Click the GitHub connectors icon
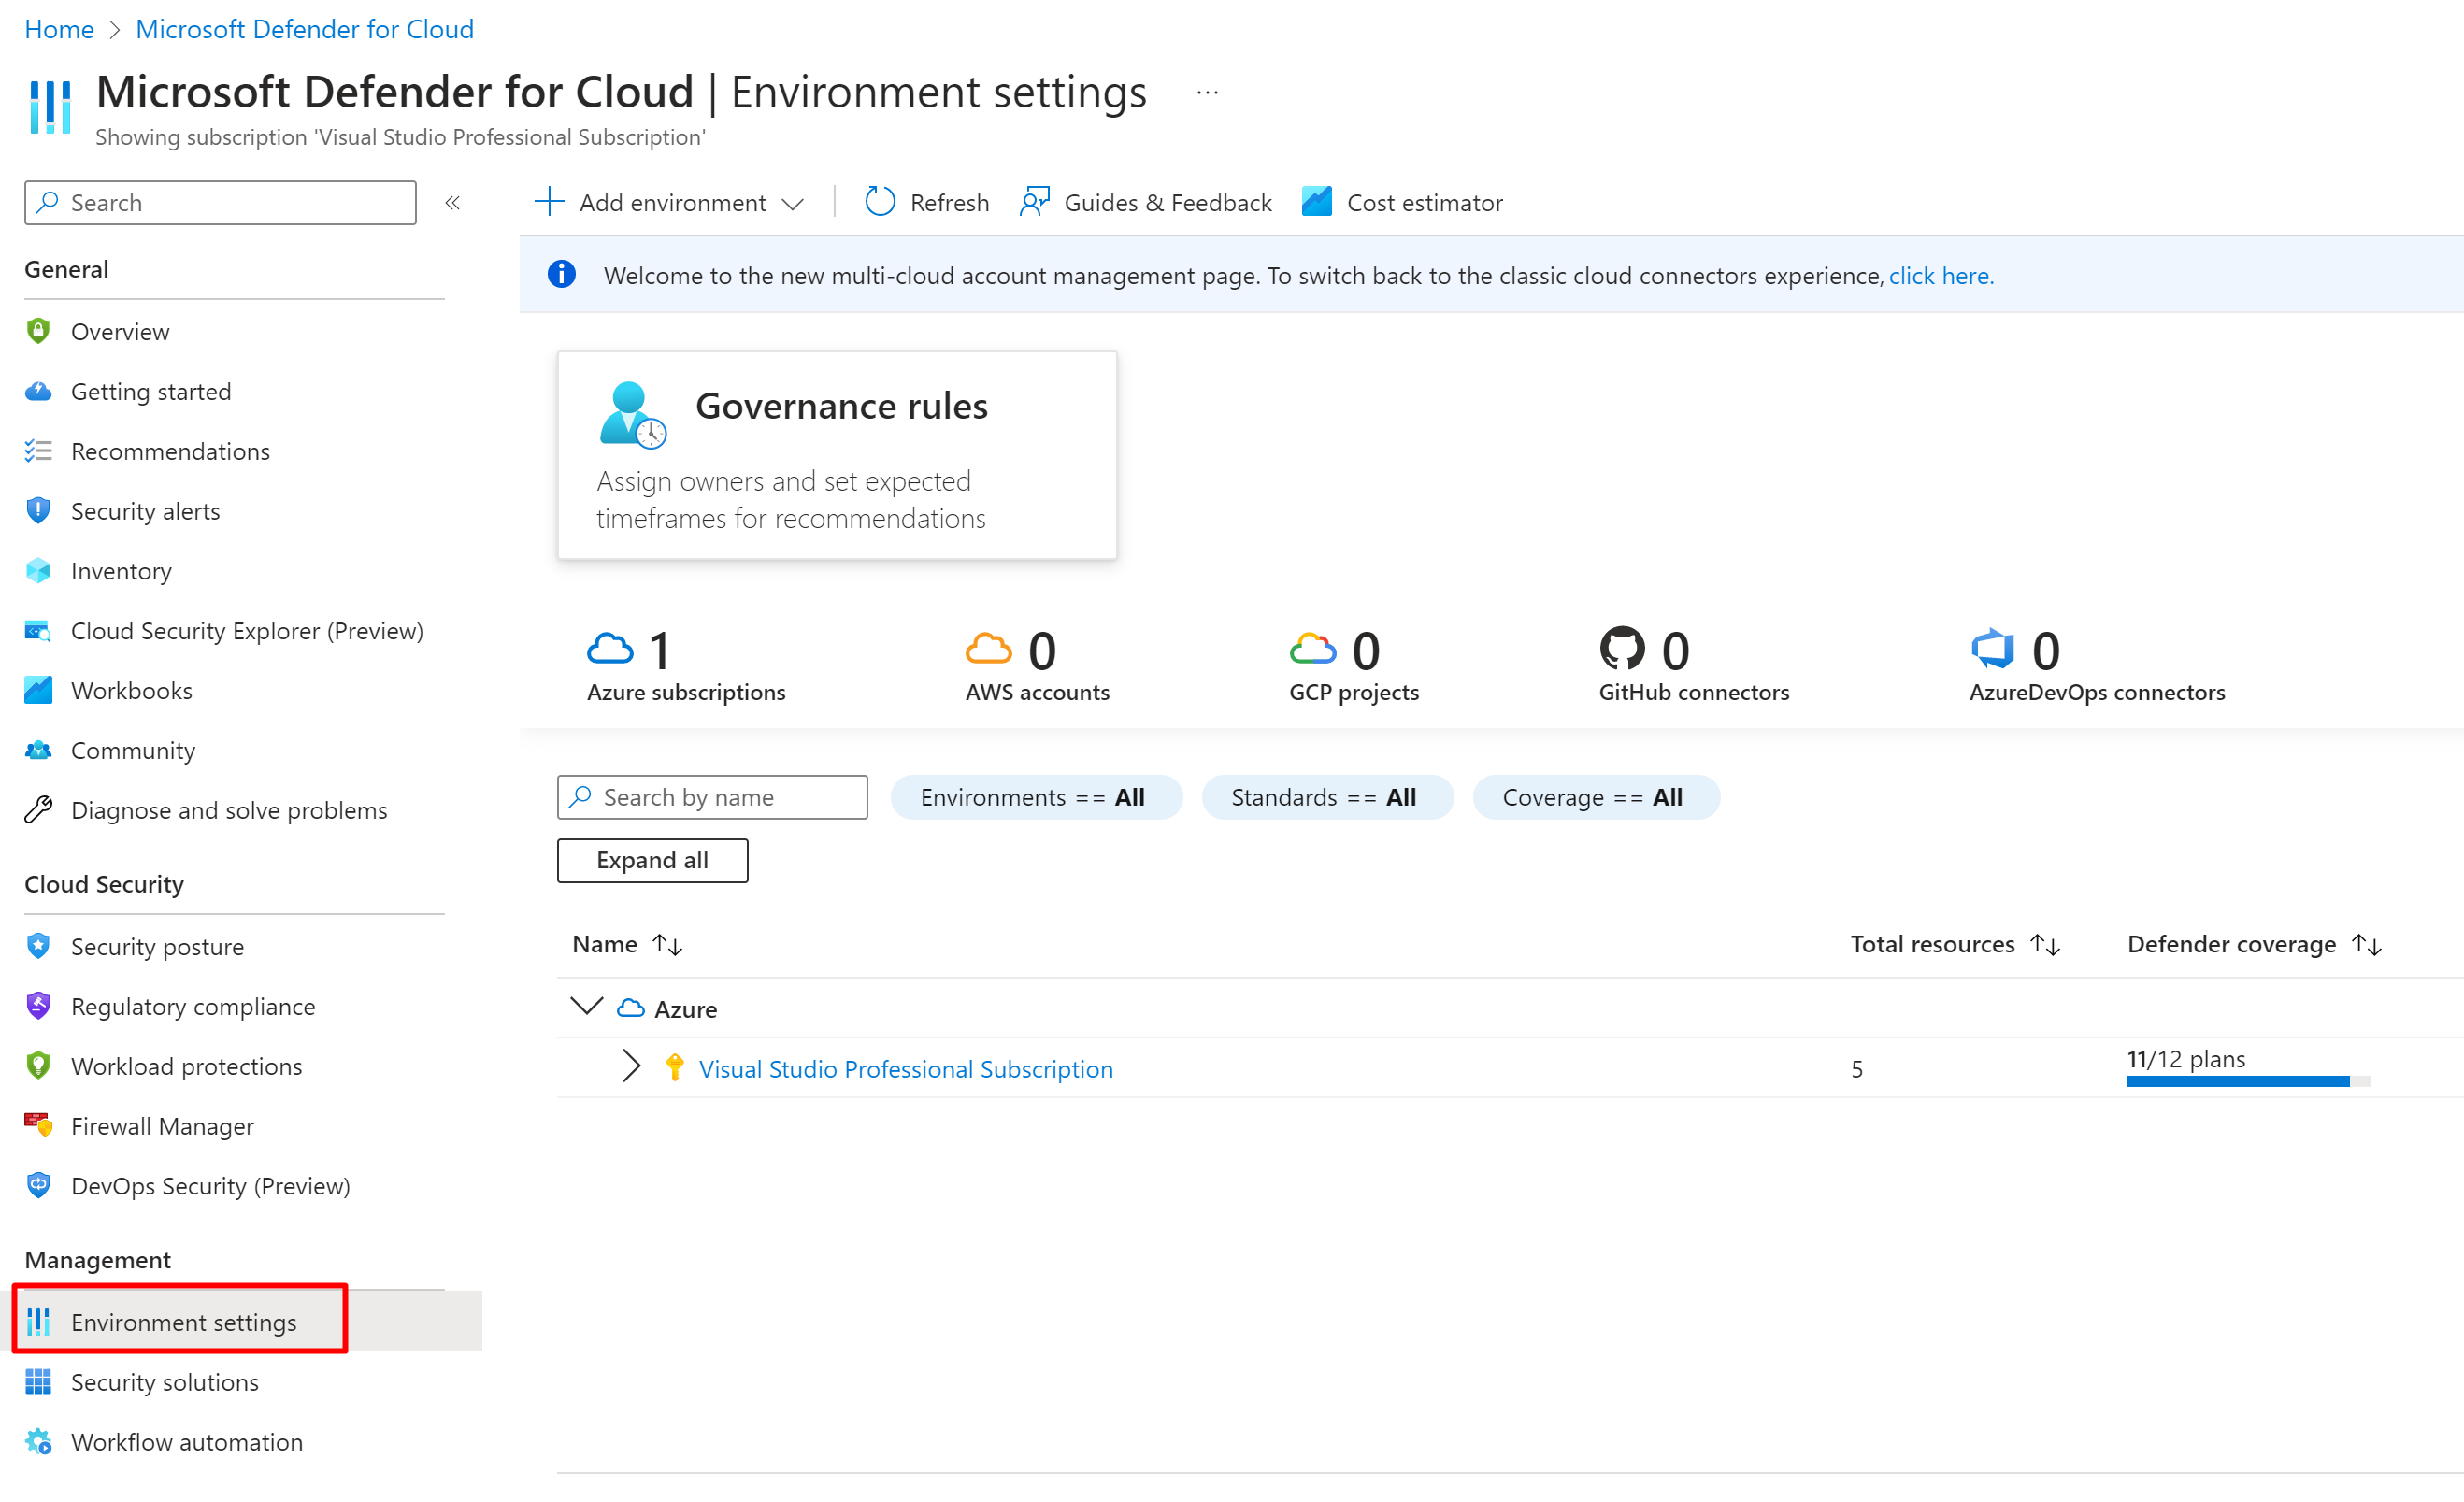Image resolution: width=2464 pixels, height=1502 pixels. click(x=1621, y=650)
